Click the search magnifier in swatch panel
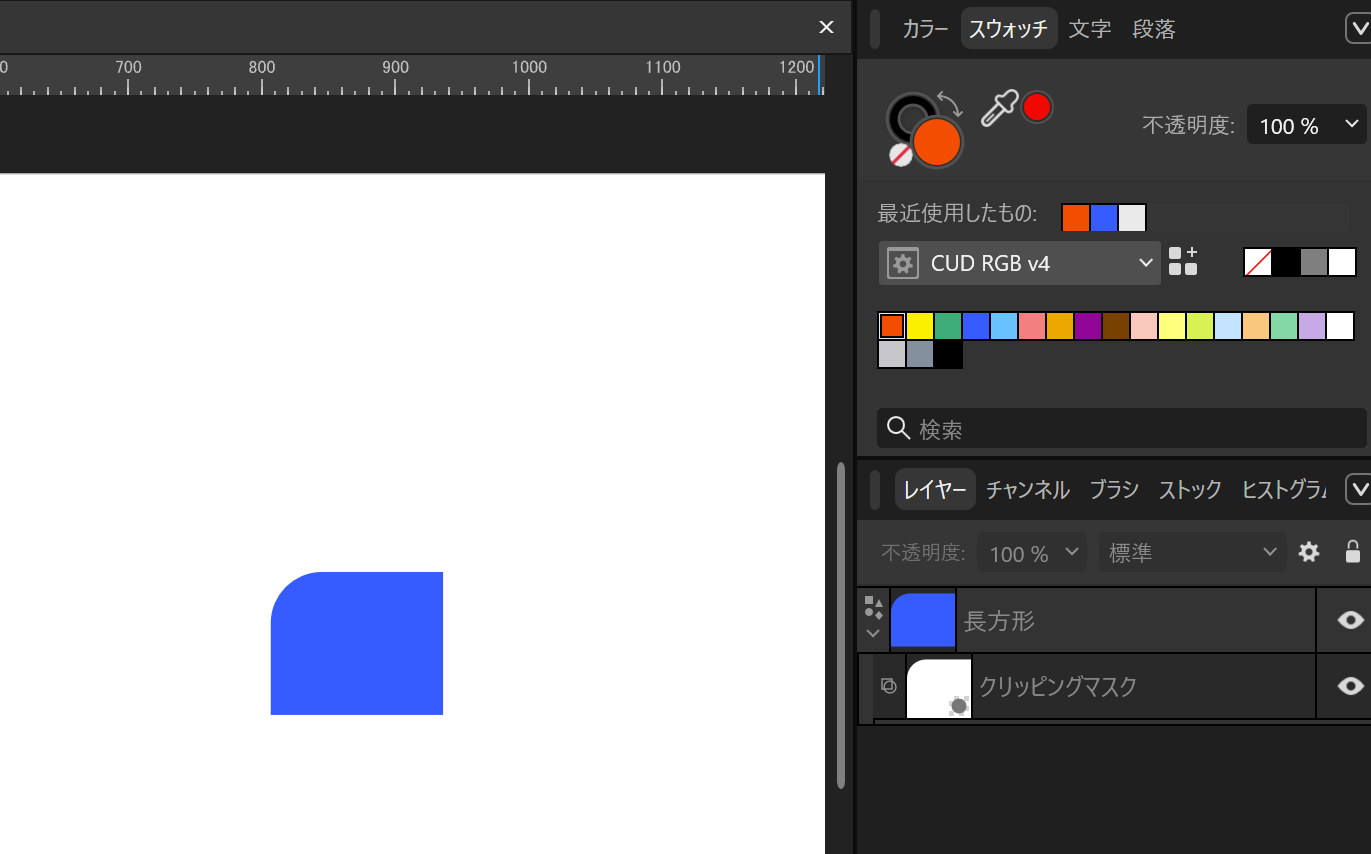 pyautogui.click(x=897, y=428)
